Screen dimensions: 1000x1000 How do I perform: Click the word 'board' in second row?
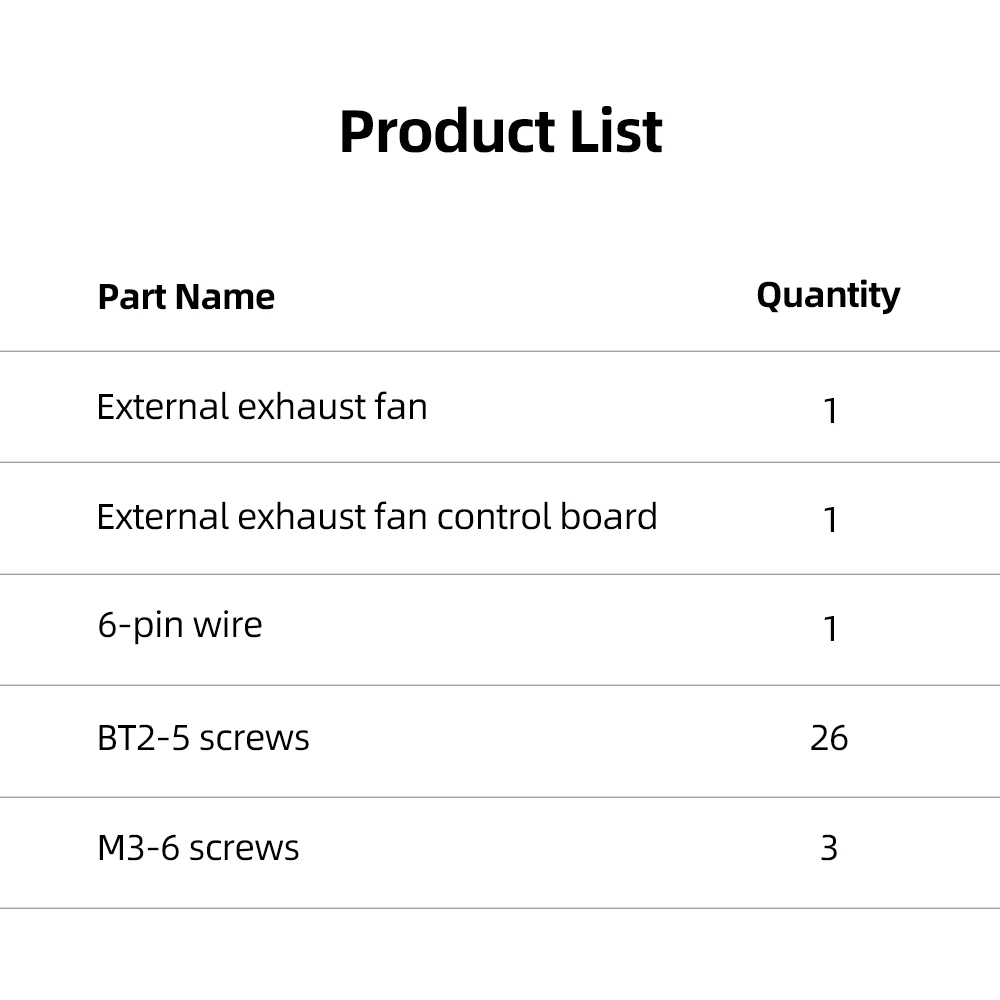pos(608,517)
